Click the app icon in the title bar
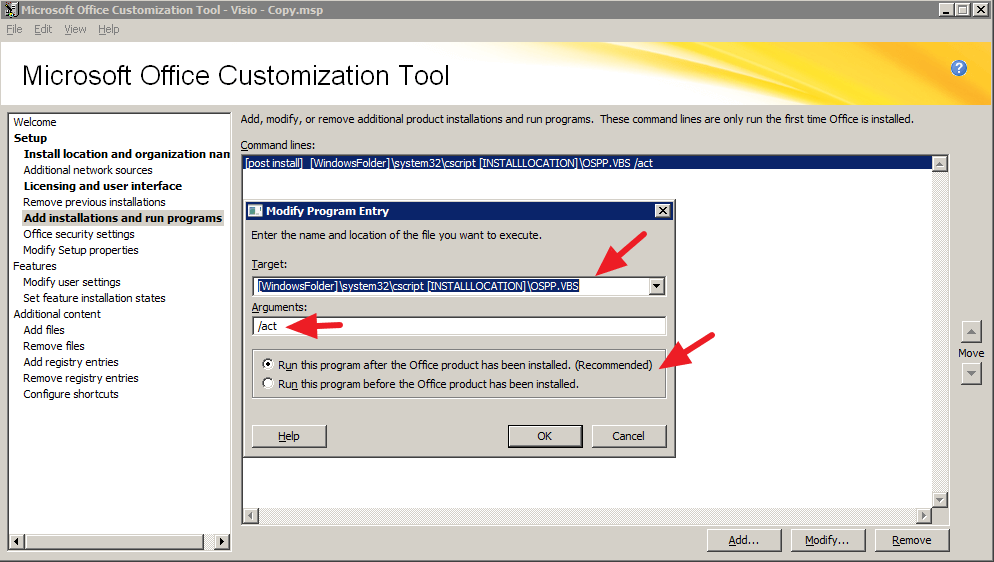 (11, 10)
